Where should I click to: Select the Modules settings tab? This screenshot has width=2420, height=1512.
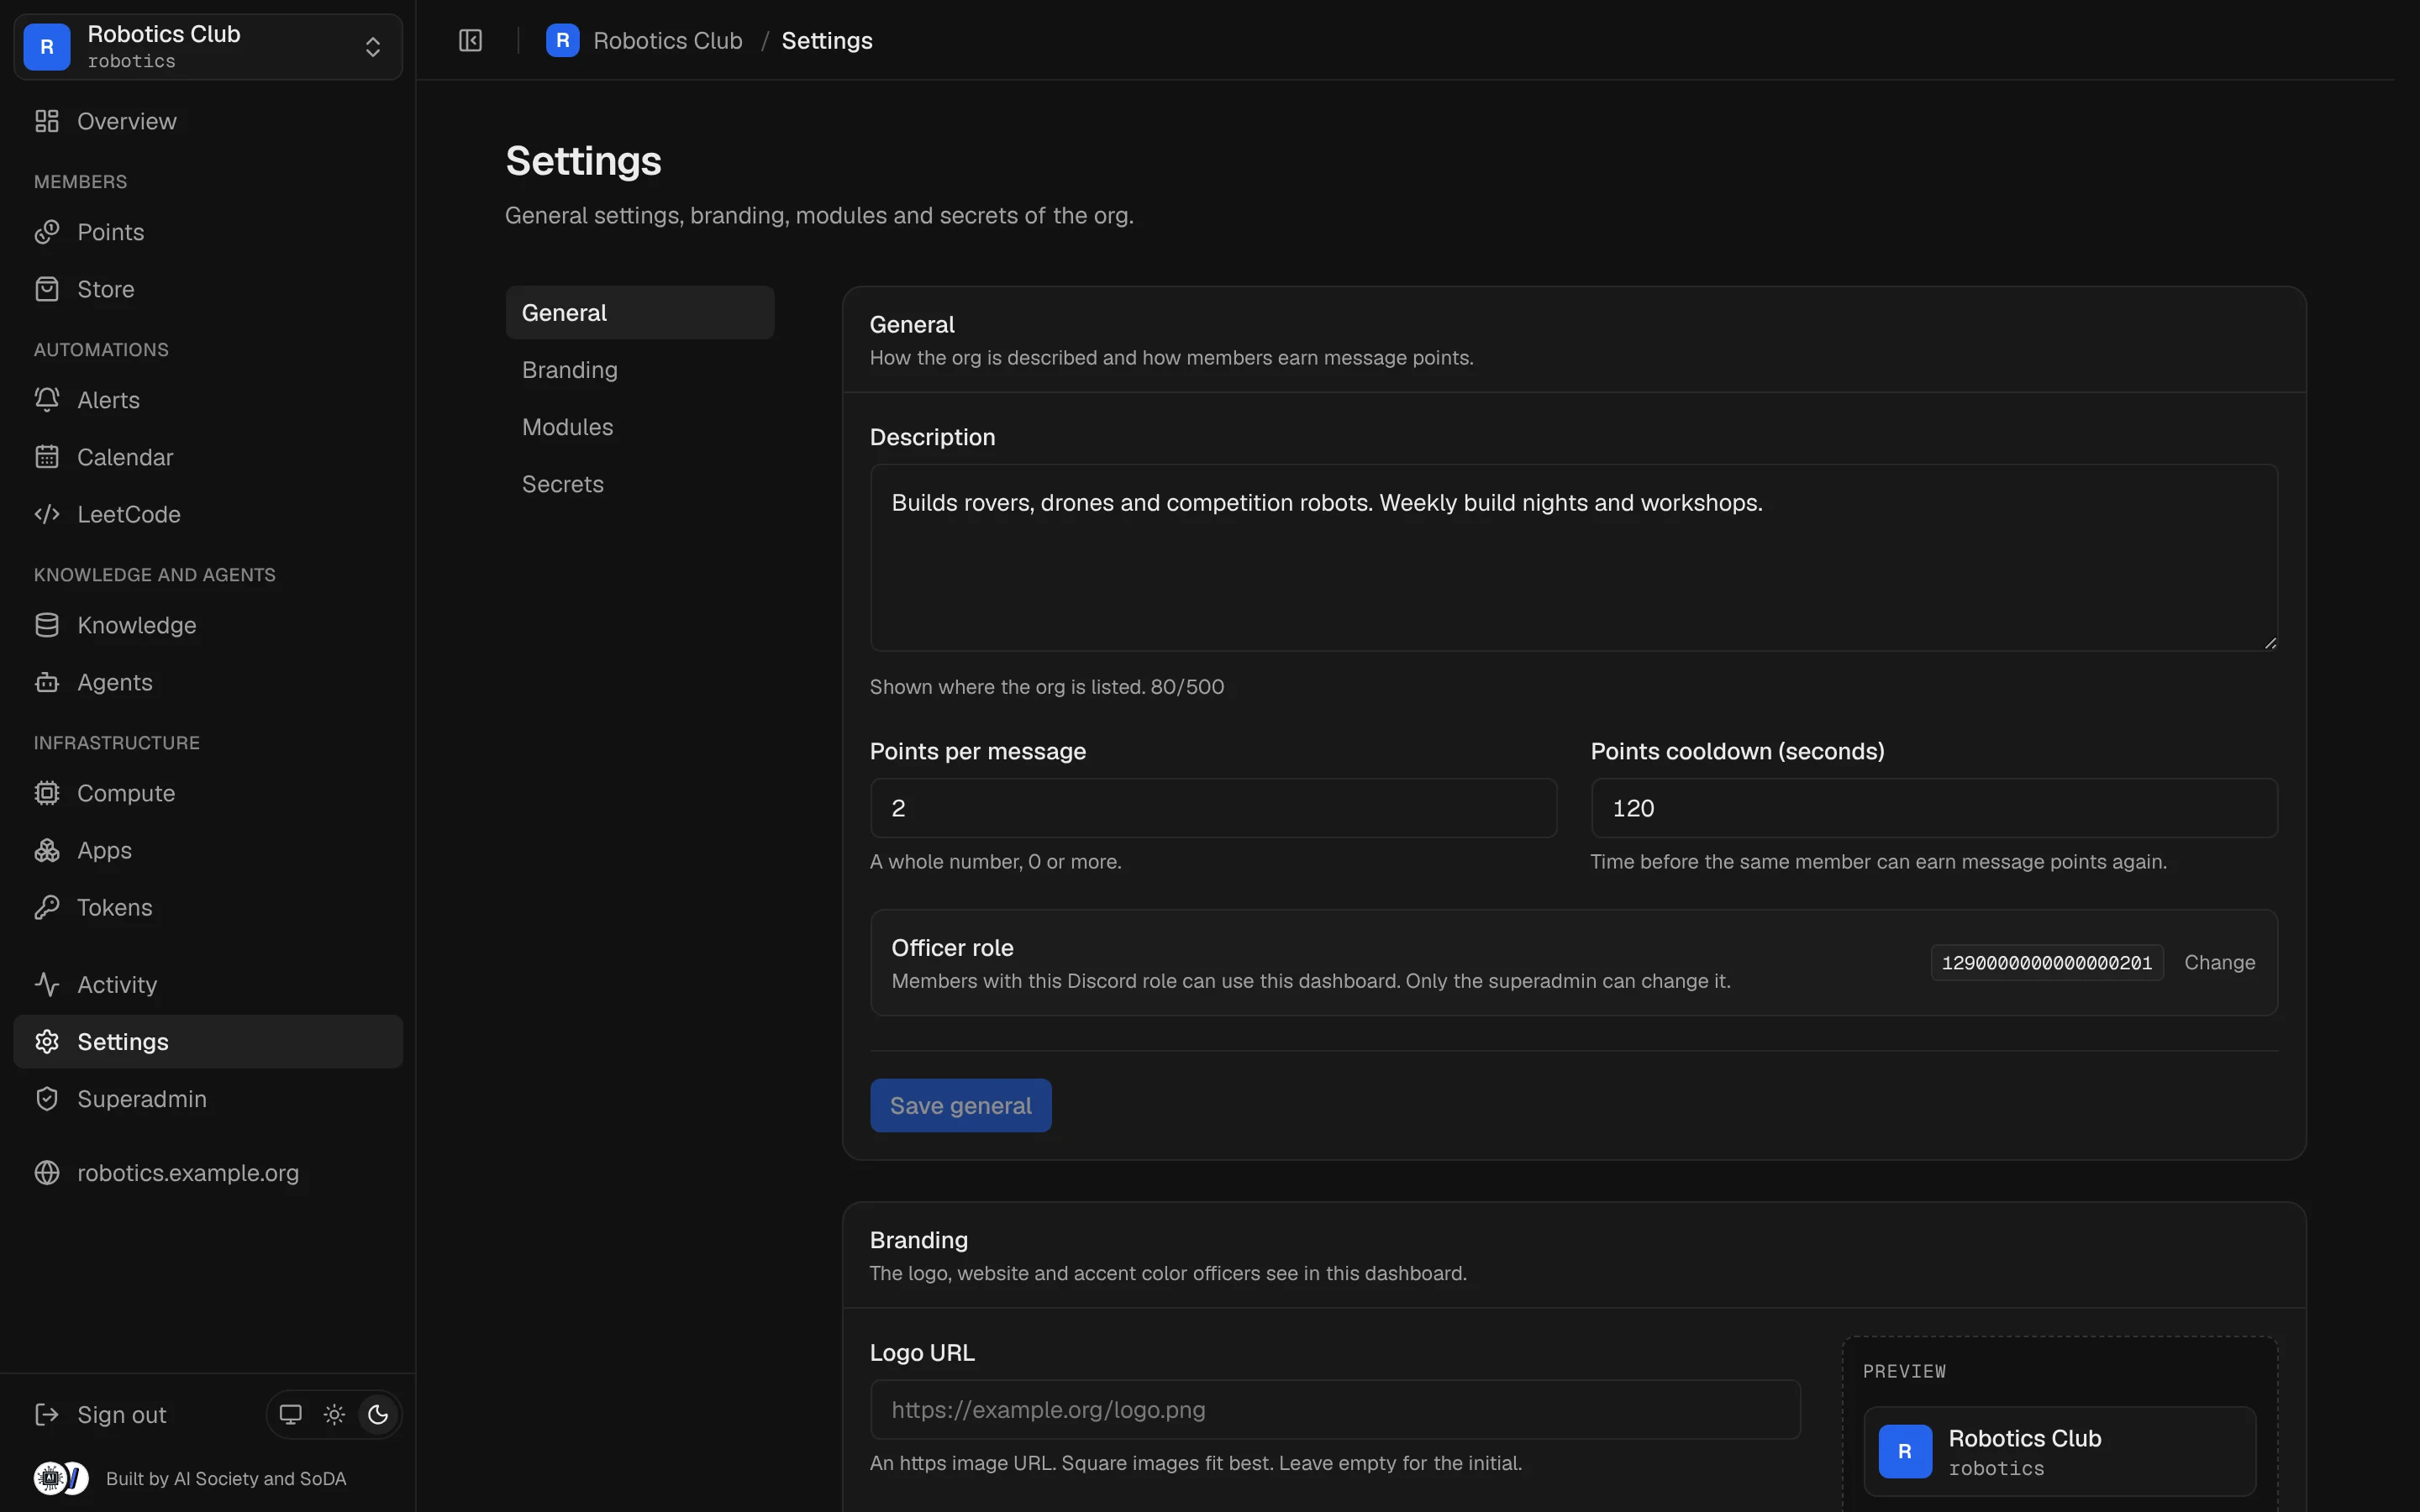(640, 427)
